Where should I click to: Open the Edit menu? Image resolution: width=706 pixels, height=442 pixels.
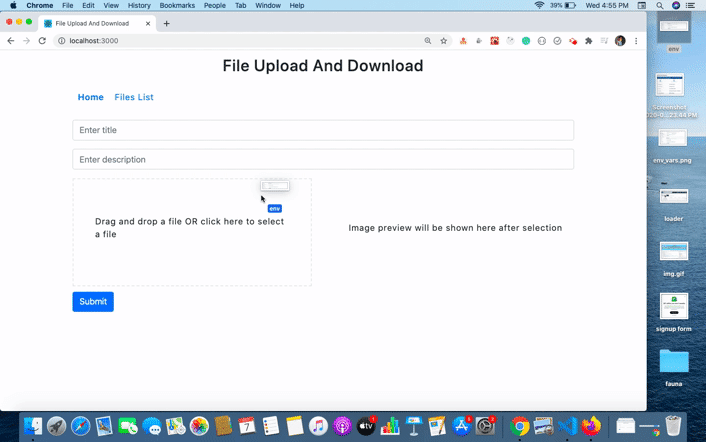pyautogui.click(x=88, y=5)
